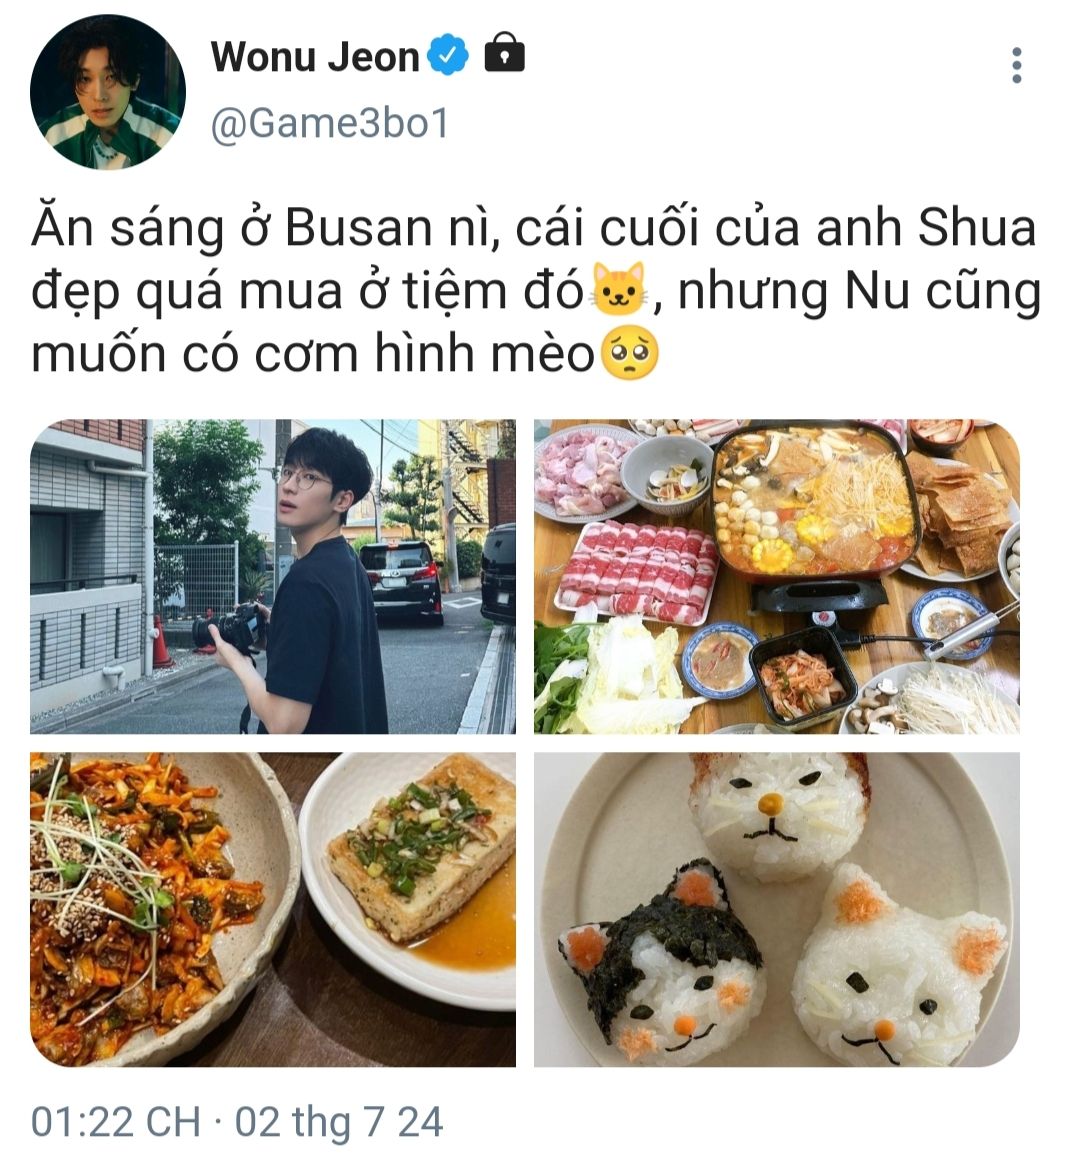The width and height of the screenshot is (1080, 1172).
Task: Open the three-dot more options menu
Action: (1016, 66)
